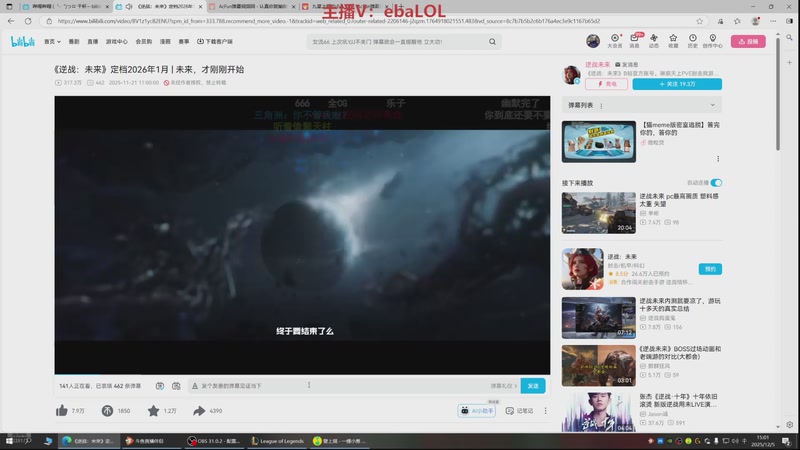Image resolution: width=800 pixels, height=450 pixels.
Task: Open the 游戏中心 navigation item
Action: coord(116,41)
